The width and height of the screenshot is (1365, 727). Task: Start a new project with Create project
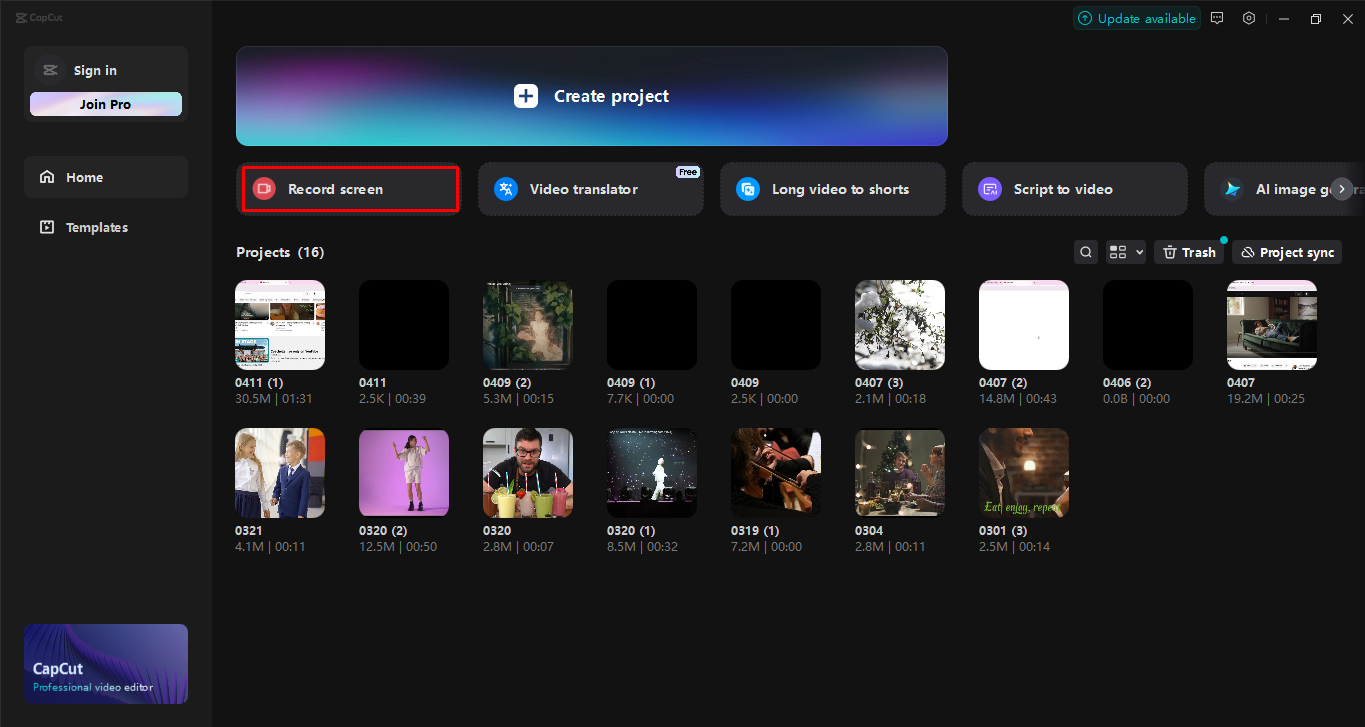coord(590,96)
